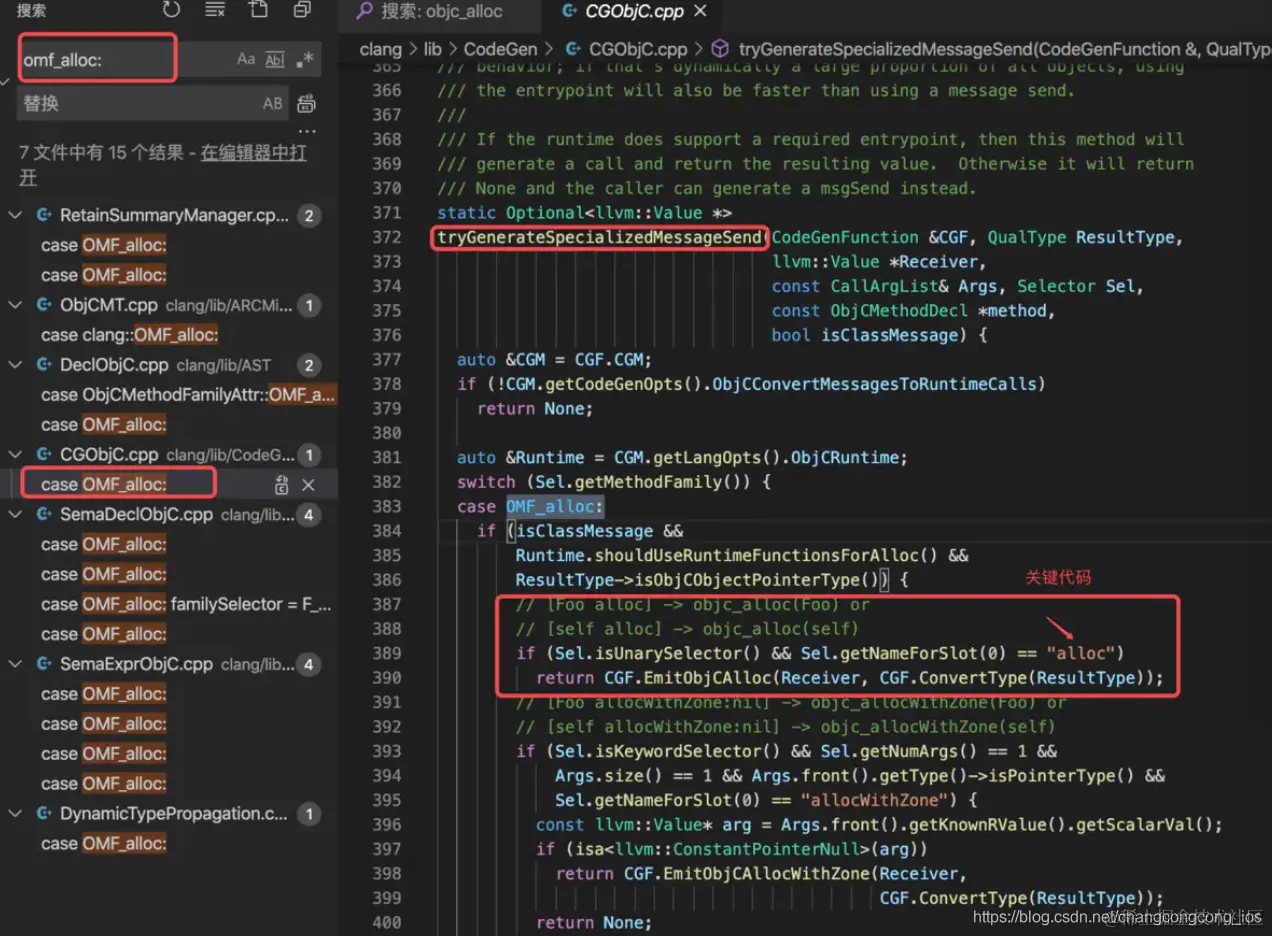
Task: Open result 'case clang::OMF_alloc:'
Action: (x=129, y=335)
